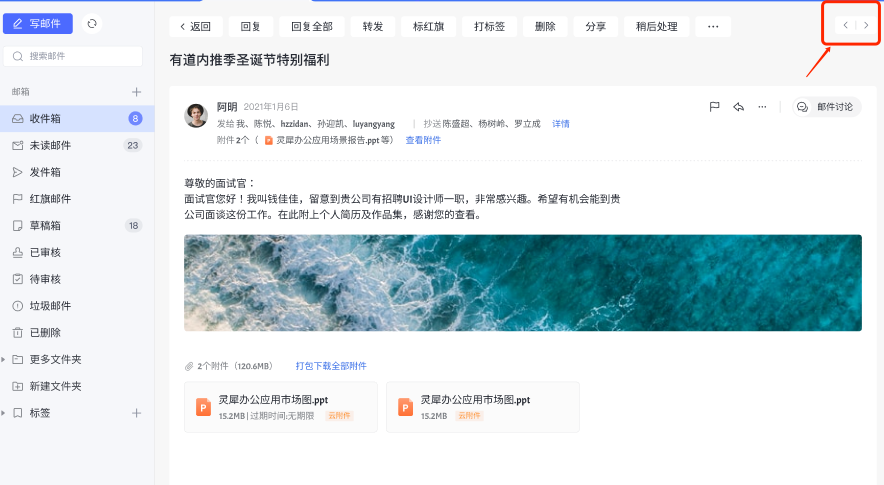Click the trash bin icon
This screenshot has height=485, width=884.
pyautogui.click(x=18, y=333)
